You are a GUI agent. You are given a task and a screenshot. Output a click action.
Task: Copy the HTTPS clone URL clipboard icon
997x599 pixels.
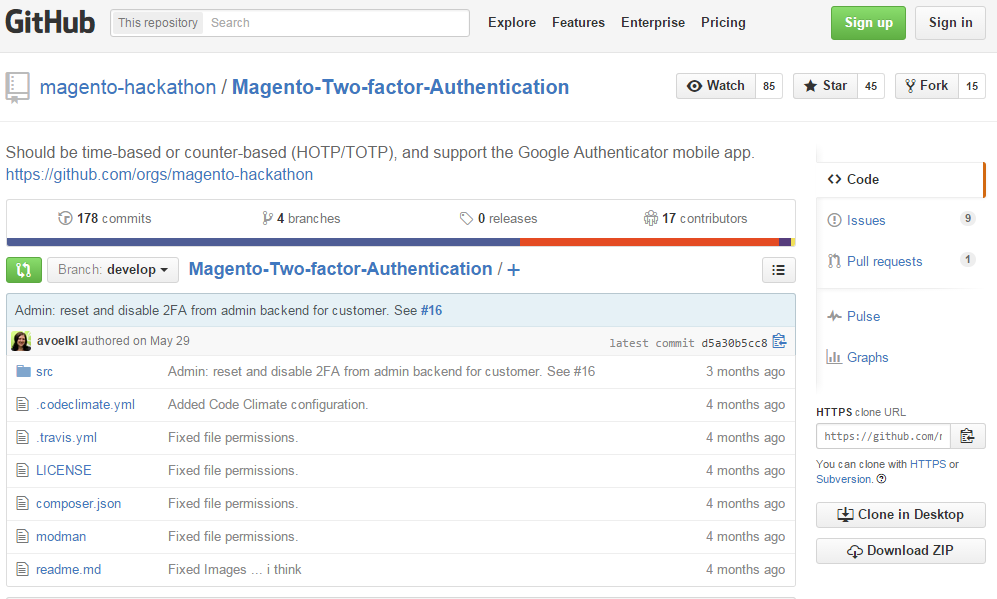click(x=967, y=436)
